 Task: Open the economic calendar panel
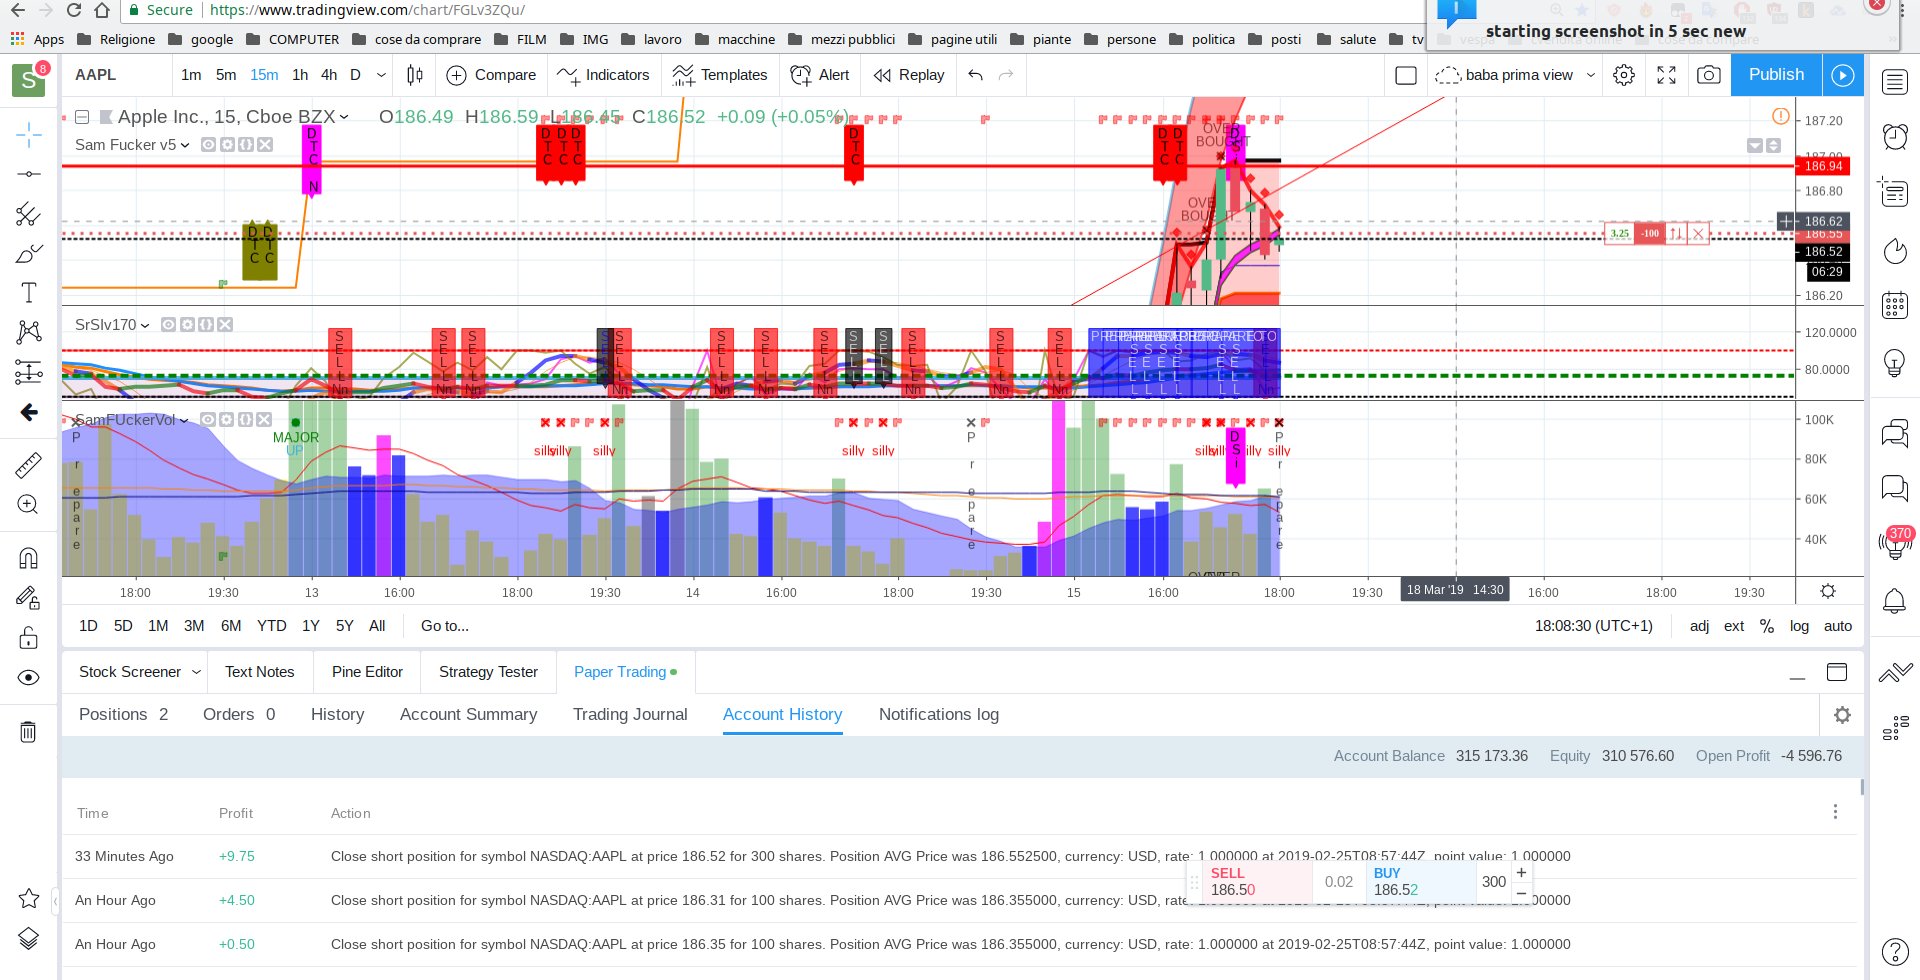point(1895,305)
